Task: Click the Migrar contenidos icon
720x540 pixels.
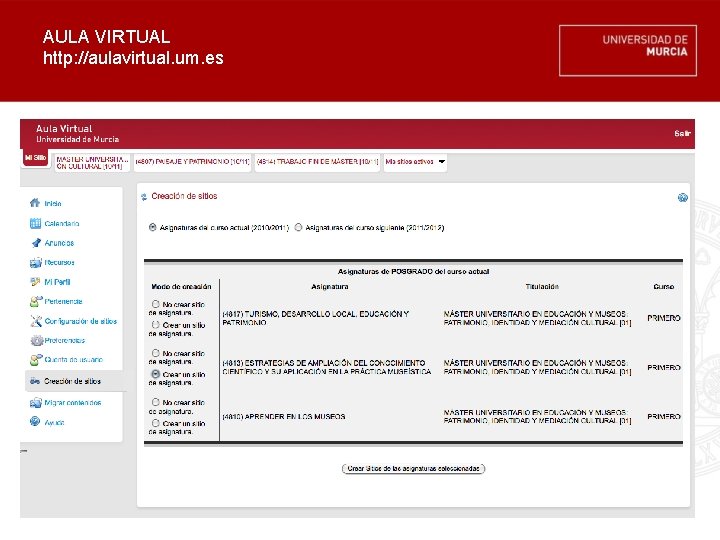Action: (36, 403)
